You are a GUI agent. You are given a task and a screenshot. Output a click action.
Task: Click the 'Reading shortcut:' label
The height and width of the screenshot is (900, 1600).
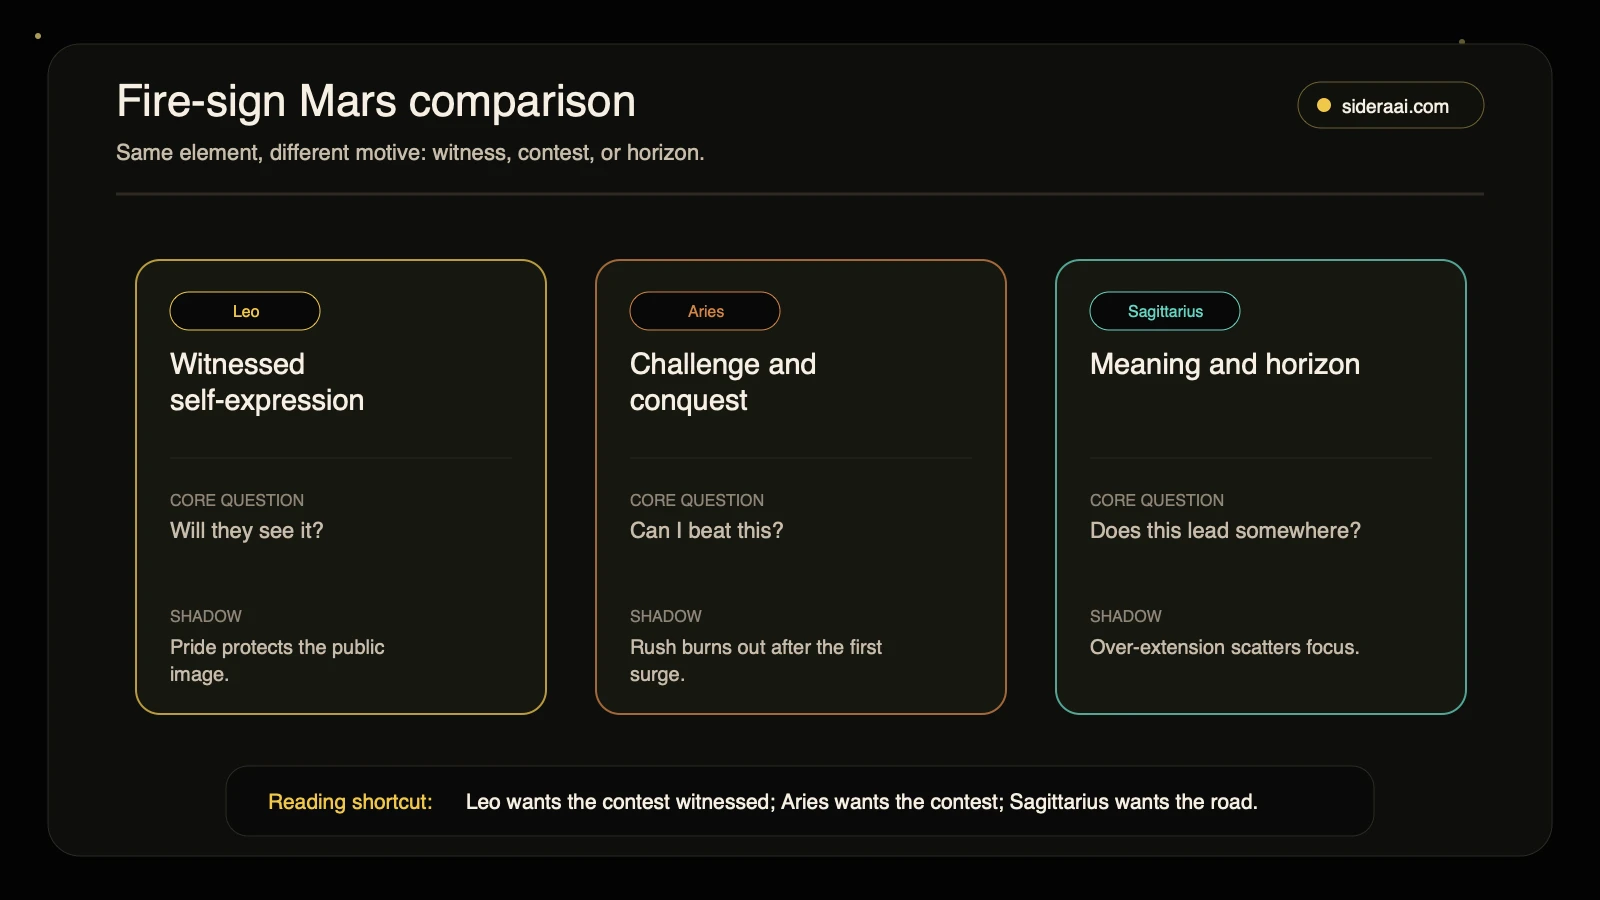350,802
